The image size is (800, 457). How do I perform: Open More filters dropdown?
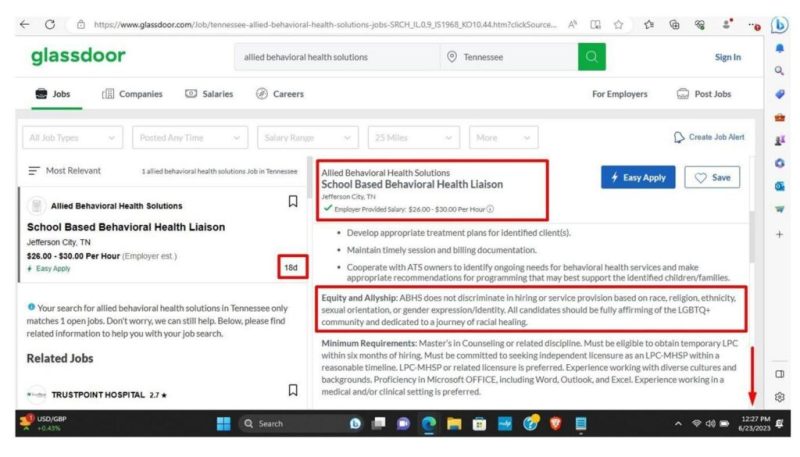pyautogui.click(x=503, y=138)
